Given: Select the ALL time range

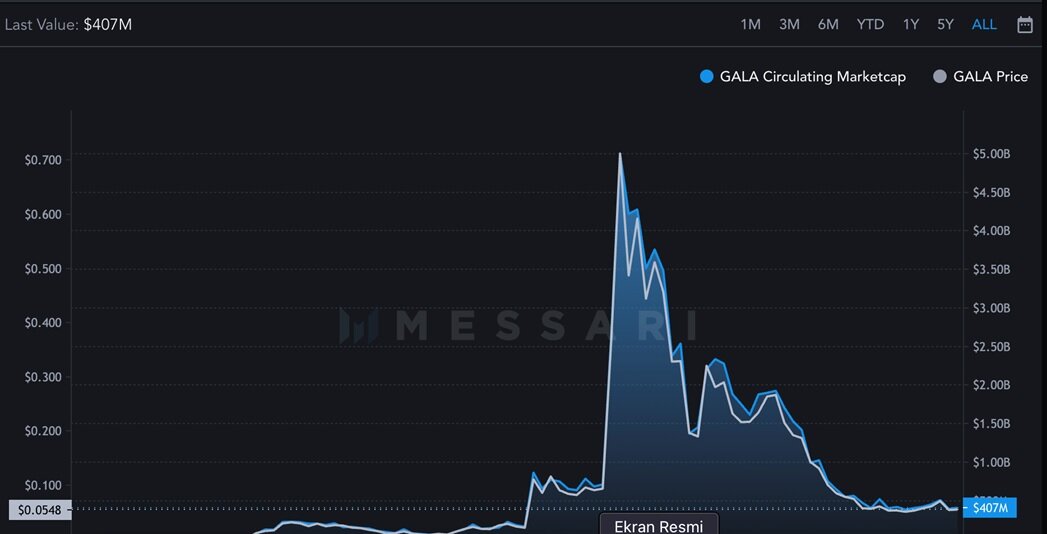Looking at the screenshot, I should click(x=984, y=24).
